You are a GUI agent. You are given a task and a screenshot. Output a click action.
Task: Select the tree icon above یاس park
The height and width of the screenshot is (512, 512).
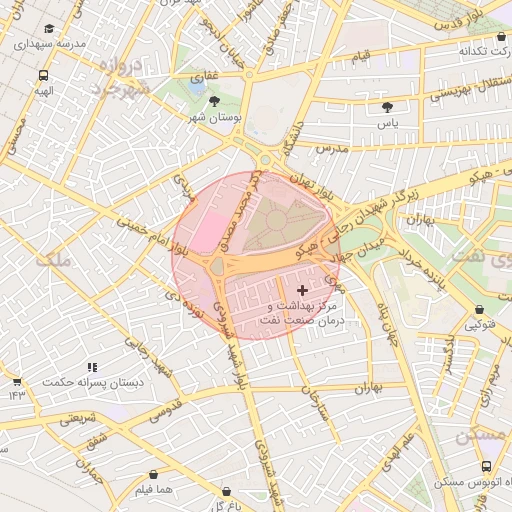[387, 107]
